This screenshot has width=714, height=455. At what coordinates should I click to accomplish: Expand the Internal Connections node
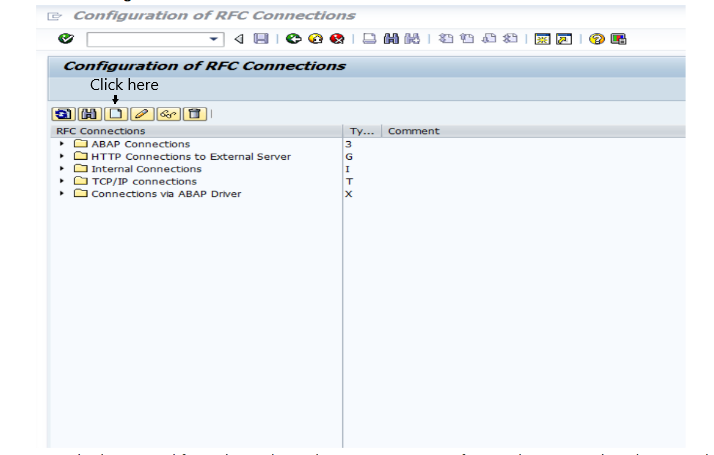pos(62,169)
